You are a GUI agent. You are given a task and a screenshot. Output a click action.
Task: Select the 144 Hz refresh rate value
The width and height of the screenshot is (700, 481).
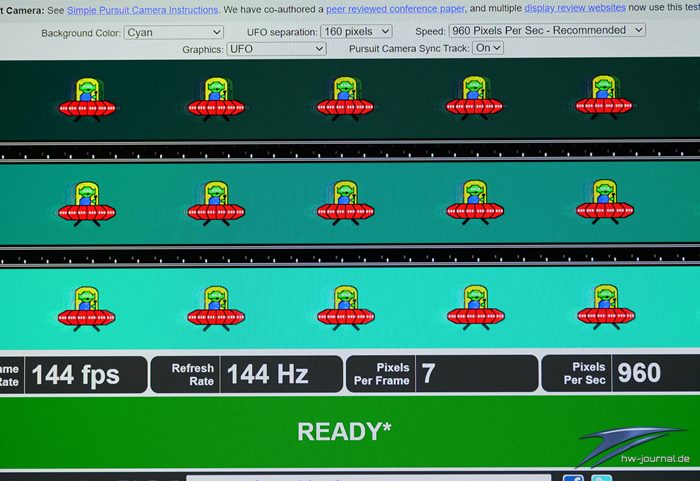coord(267,374)
